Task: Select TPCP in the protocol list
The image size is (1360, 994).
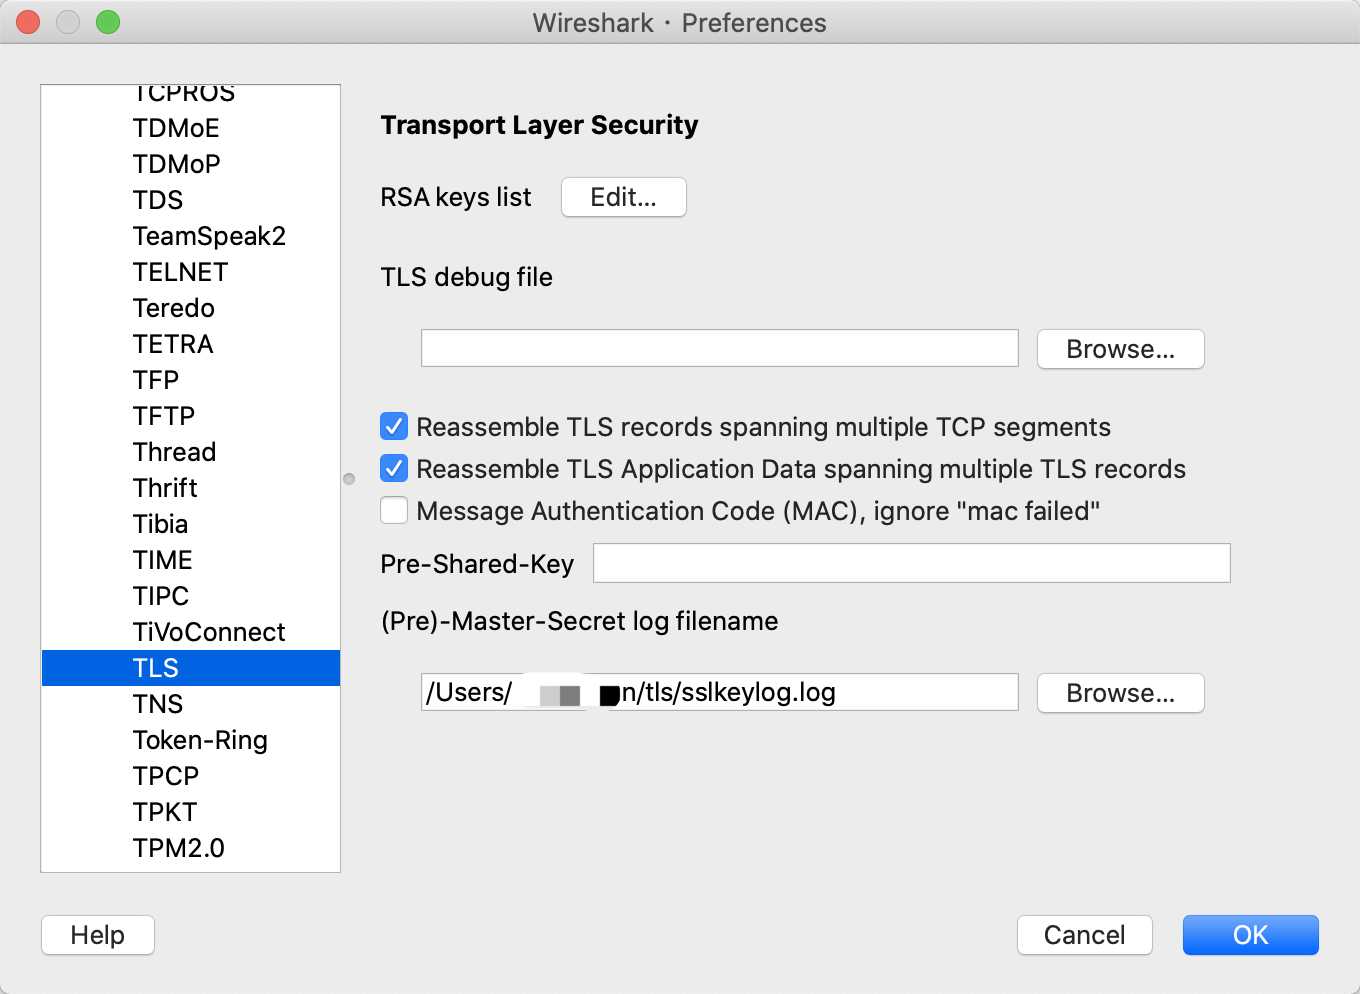Action: (190, 776)
